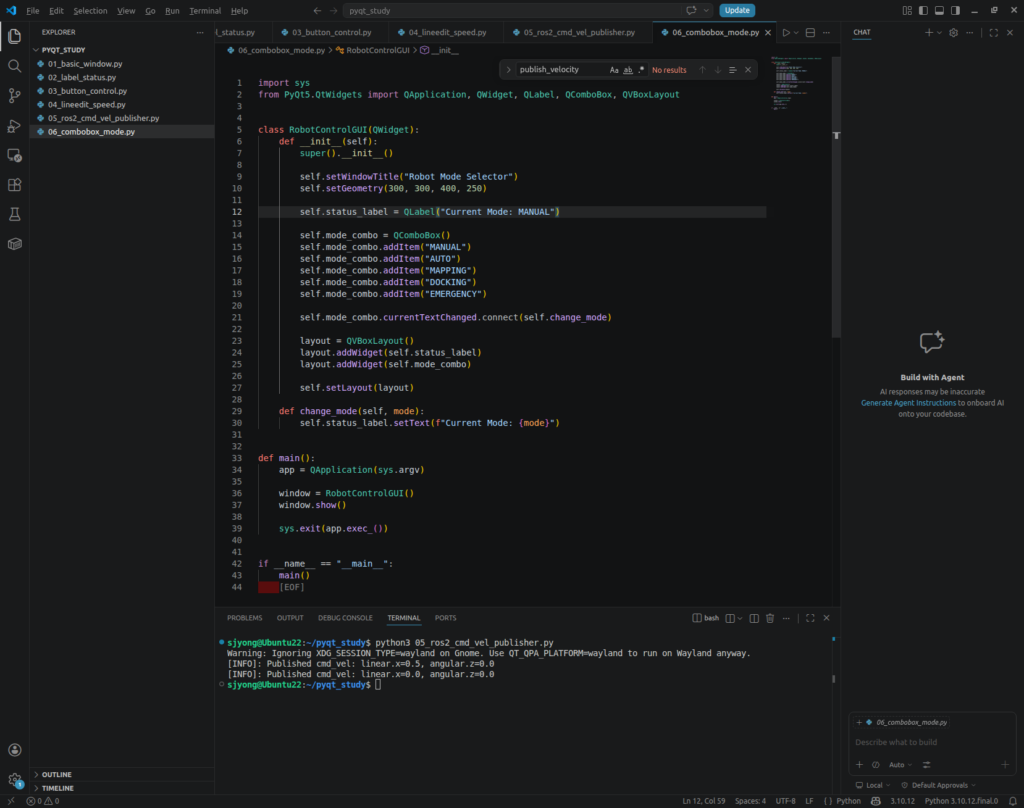The height and width of the screenshot is (808, 1024).
Task: Switch to the PROBLEMS panel tab
Action: tap(244, 618)
